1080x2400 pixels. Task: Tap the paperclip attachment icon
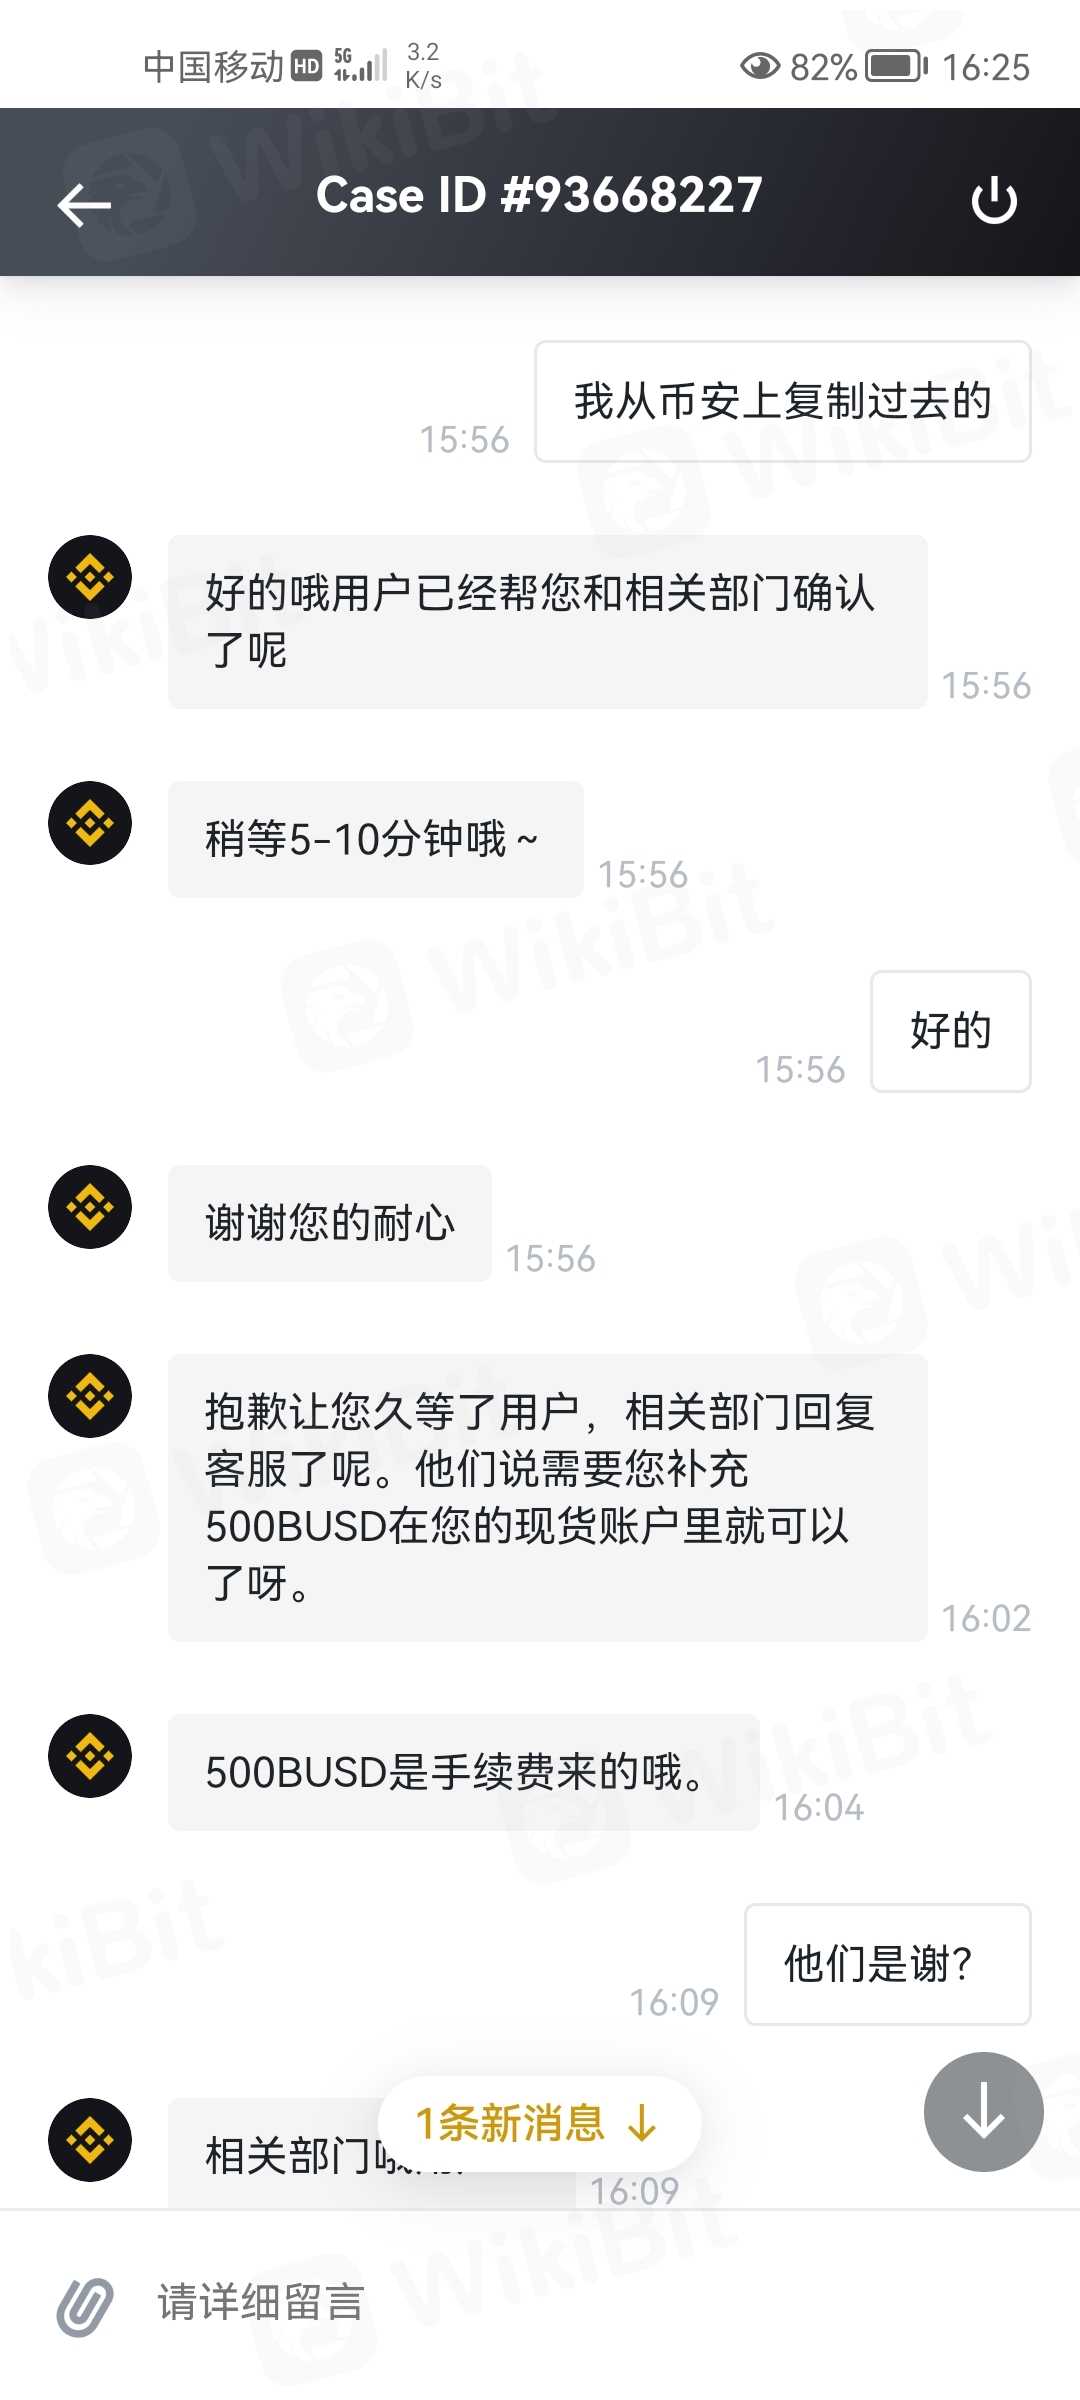[85, 2307]
